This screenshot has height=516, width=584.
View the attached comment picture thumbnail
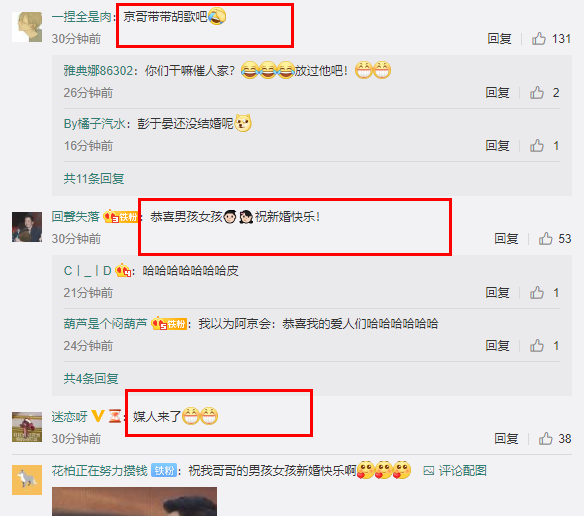134,501
